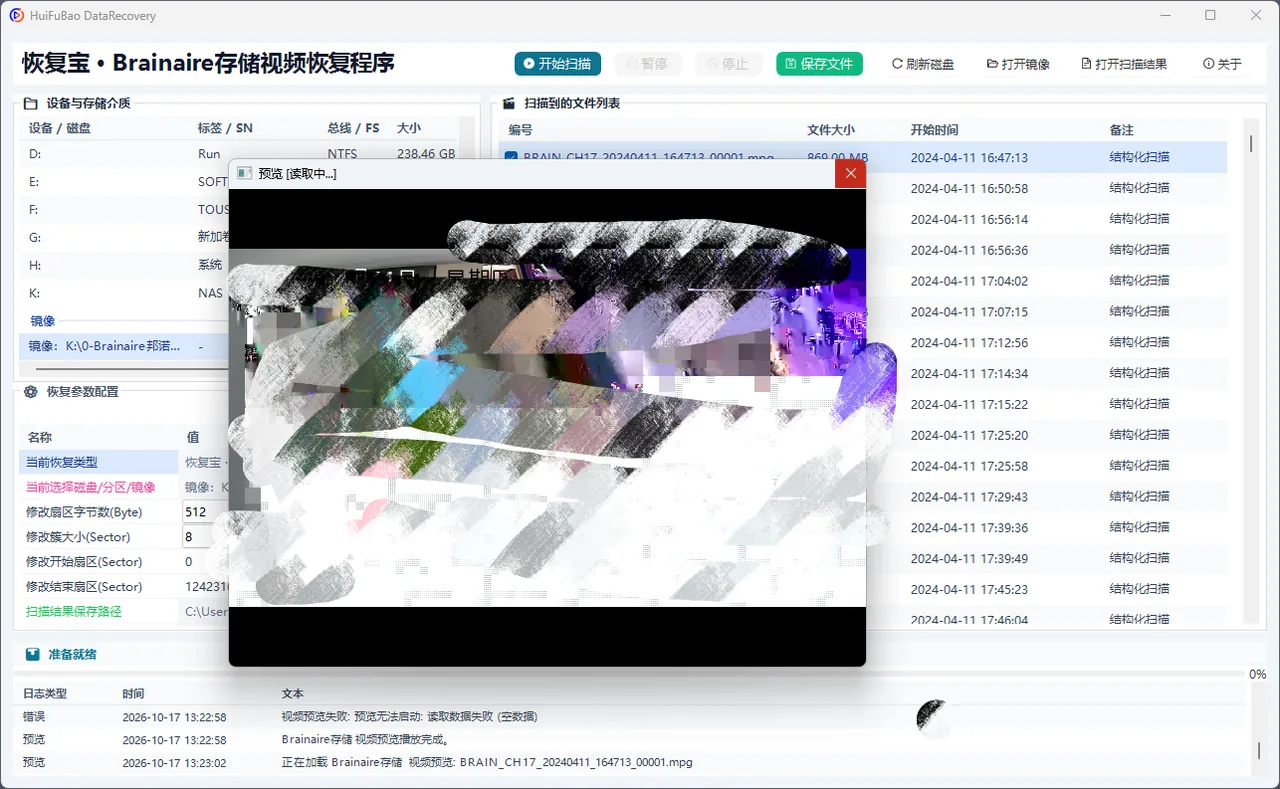The height and width of the screenshot is (789, 1280).
Task: Sort by the 备注 column header
Action: point(1121,130)
